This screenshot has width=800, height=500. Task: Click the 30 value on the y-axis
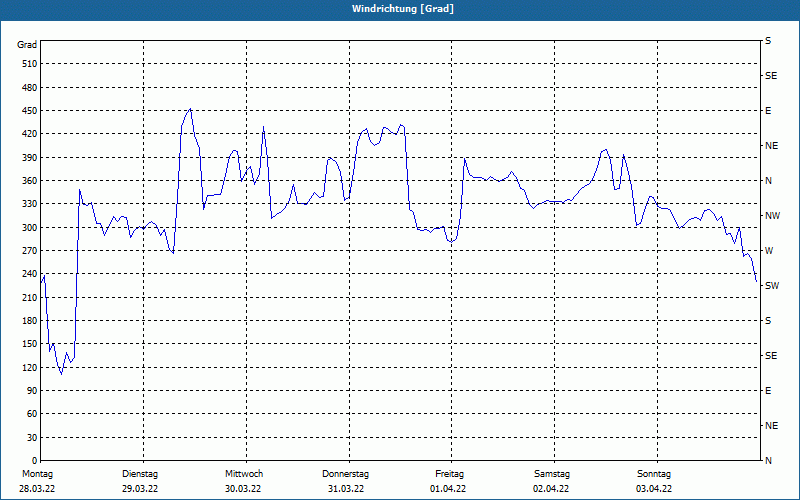[x=32, y=437]
